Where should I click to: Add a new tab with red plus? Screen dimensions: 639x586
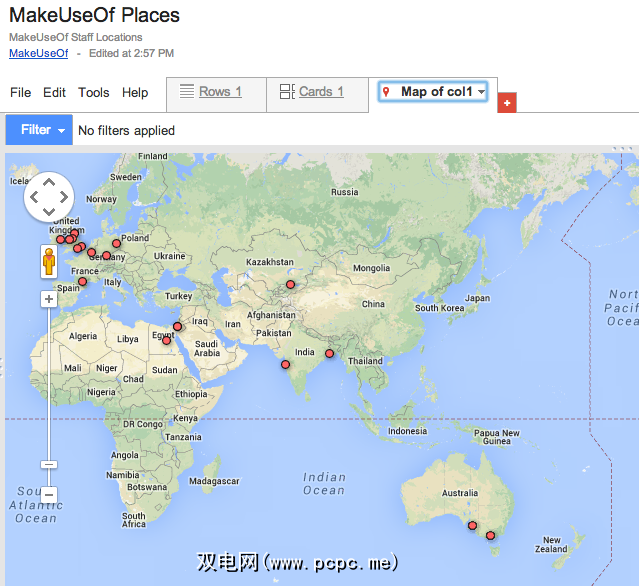click(507, 103)
